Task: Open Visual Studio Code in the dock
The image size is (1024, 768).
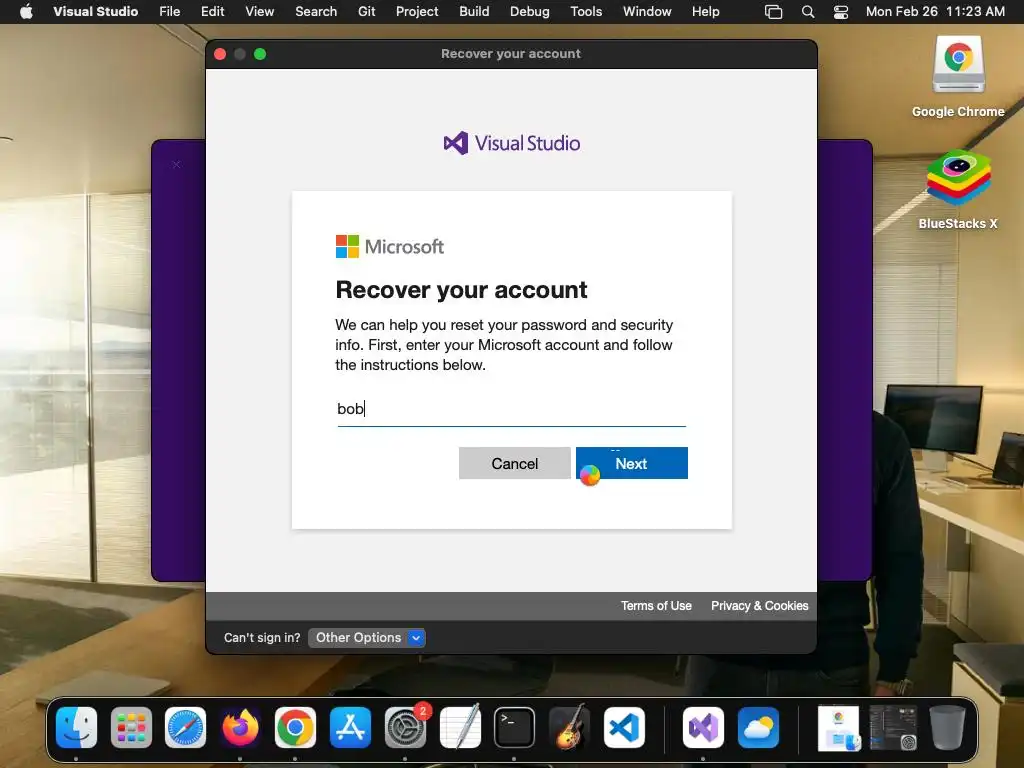Action: tap(624, 728)
